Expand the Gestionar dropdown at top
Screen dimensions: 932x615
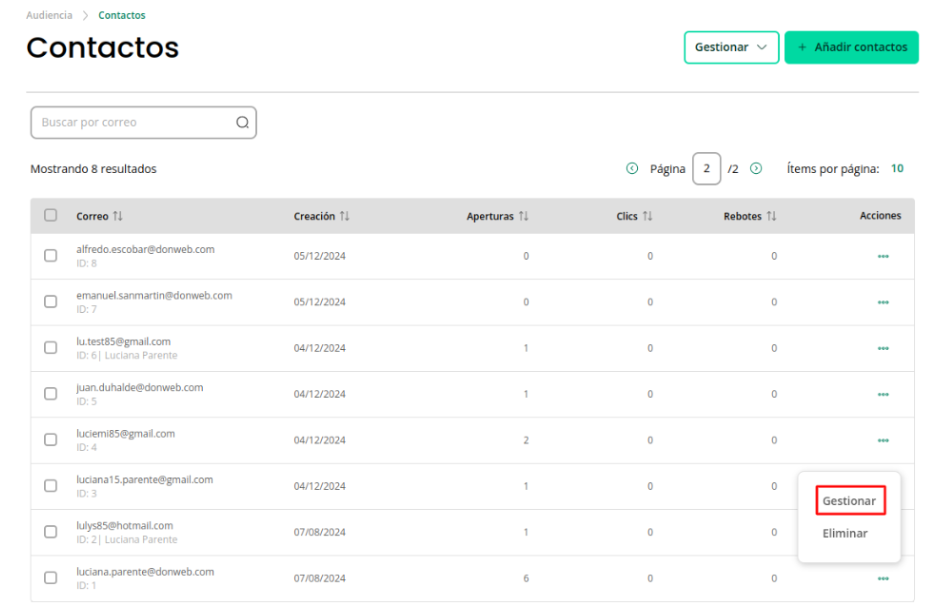click(x=731, y=48)
